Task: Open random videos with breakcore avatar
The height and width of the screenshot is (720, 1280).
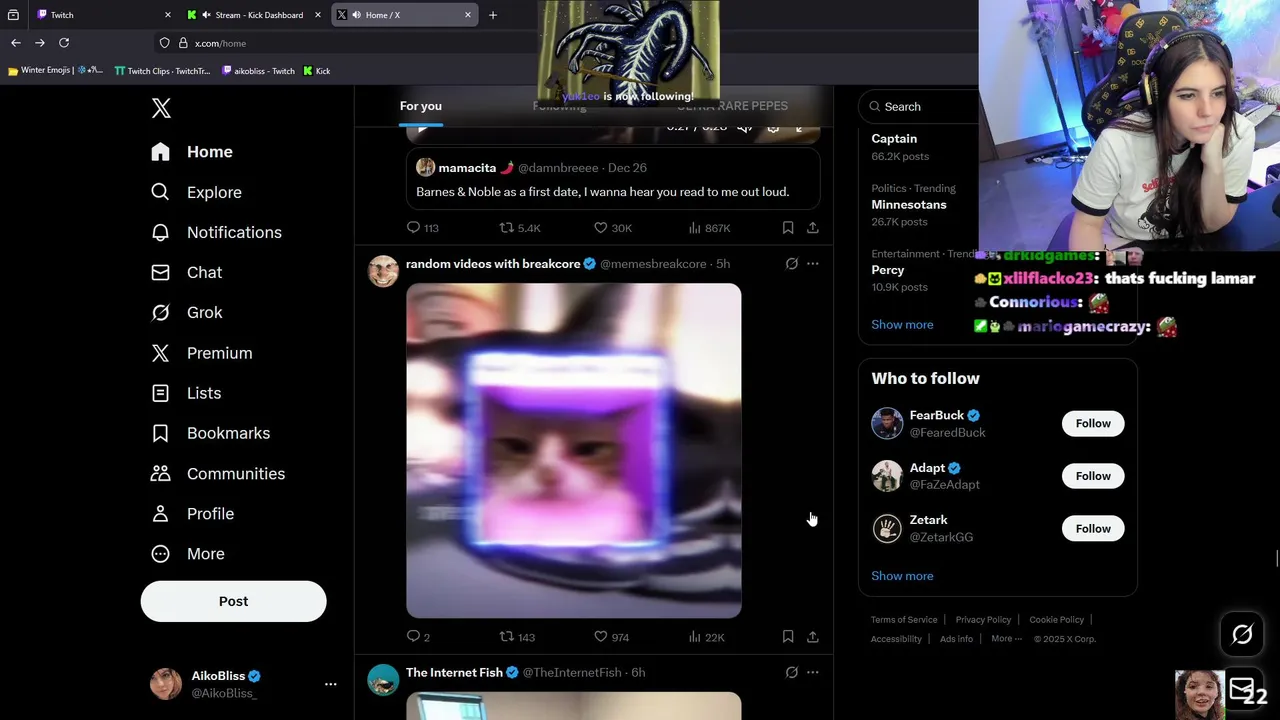Action: (383, 271)
